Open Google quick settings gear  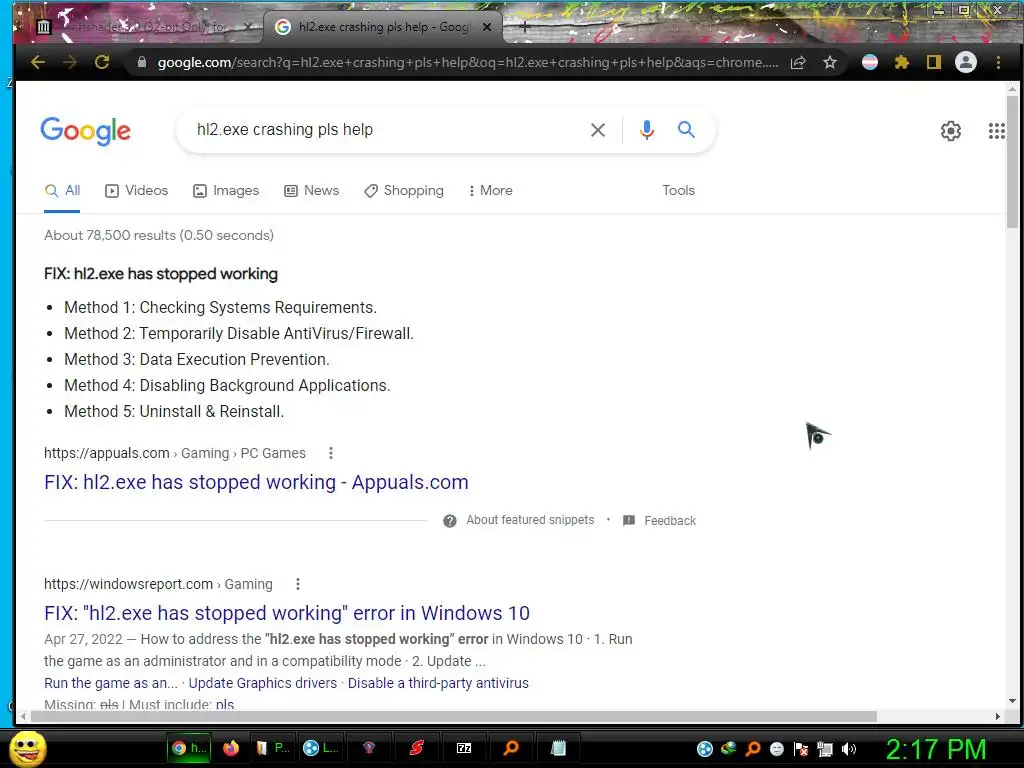point(951,131)
